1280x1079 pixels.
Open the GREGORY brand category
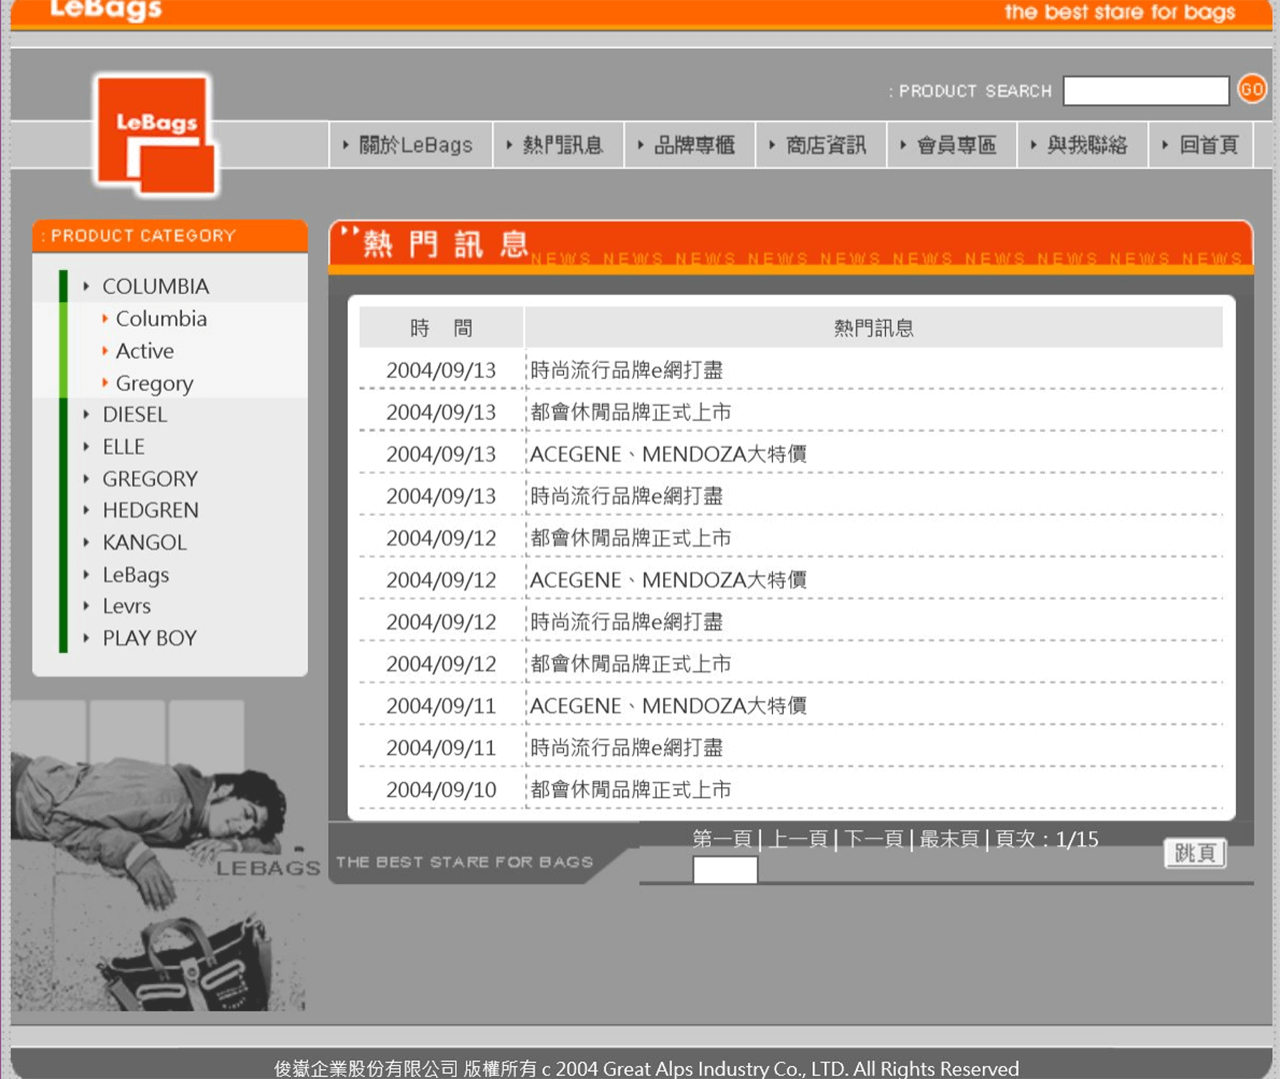tap(150, 479)
